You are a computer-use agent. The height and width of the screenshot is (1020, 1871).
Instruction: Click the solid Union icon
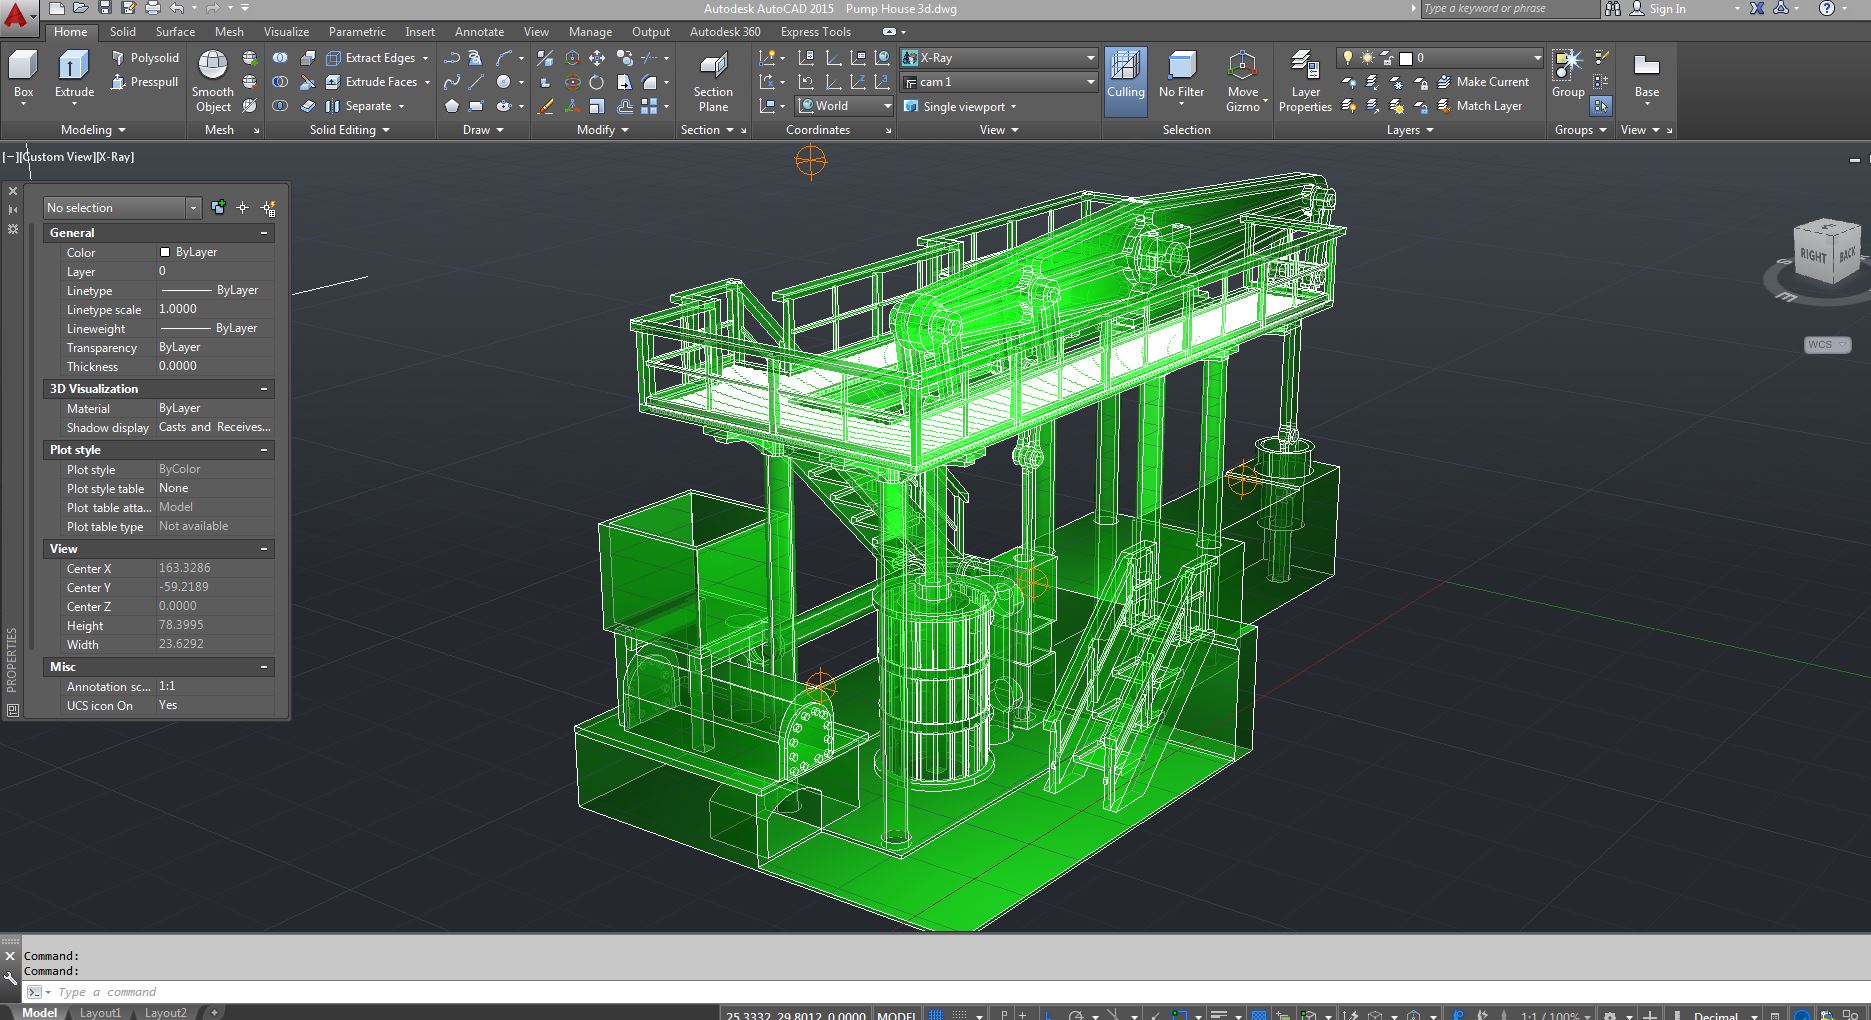(281, 58)
